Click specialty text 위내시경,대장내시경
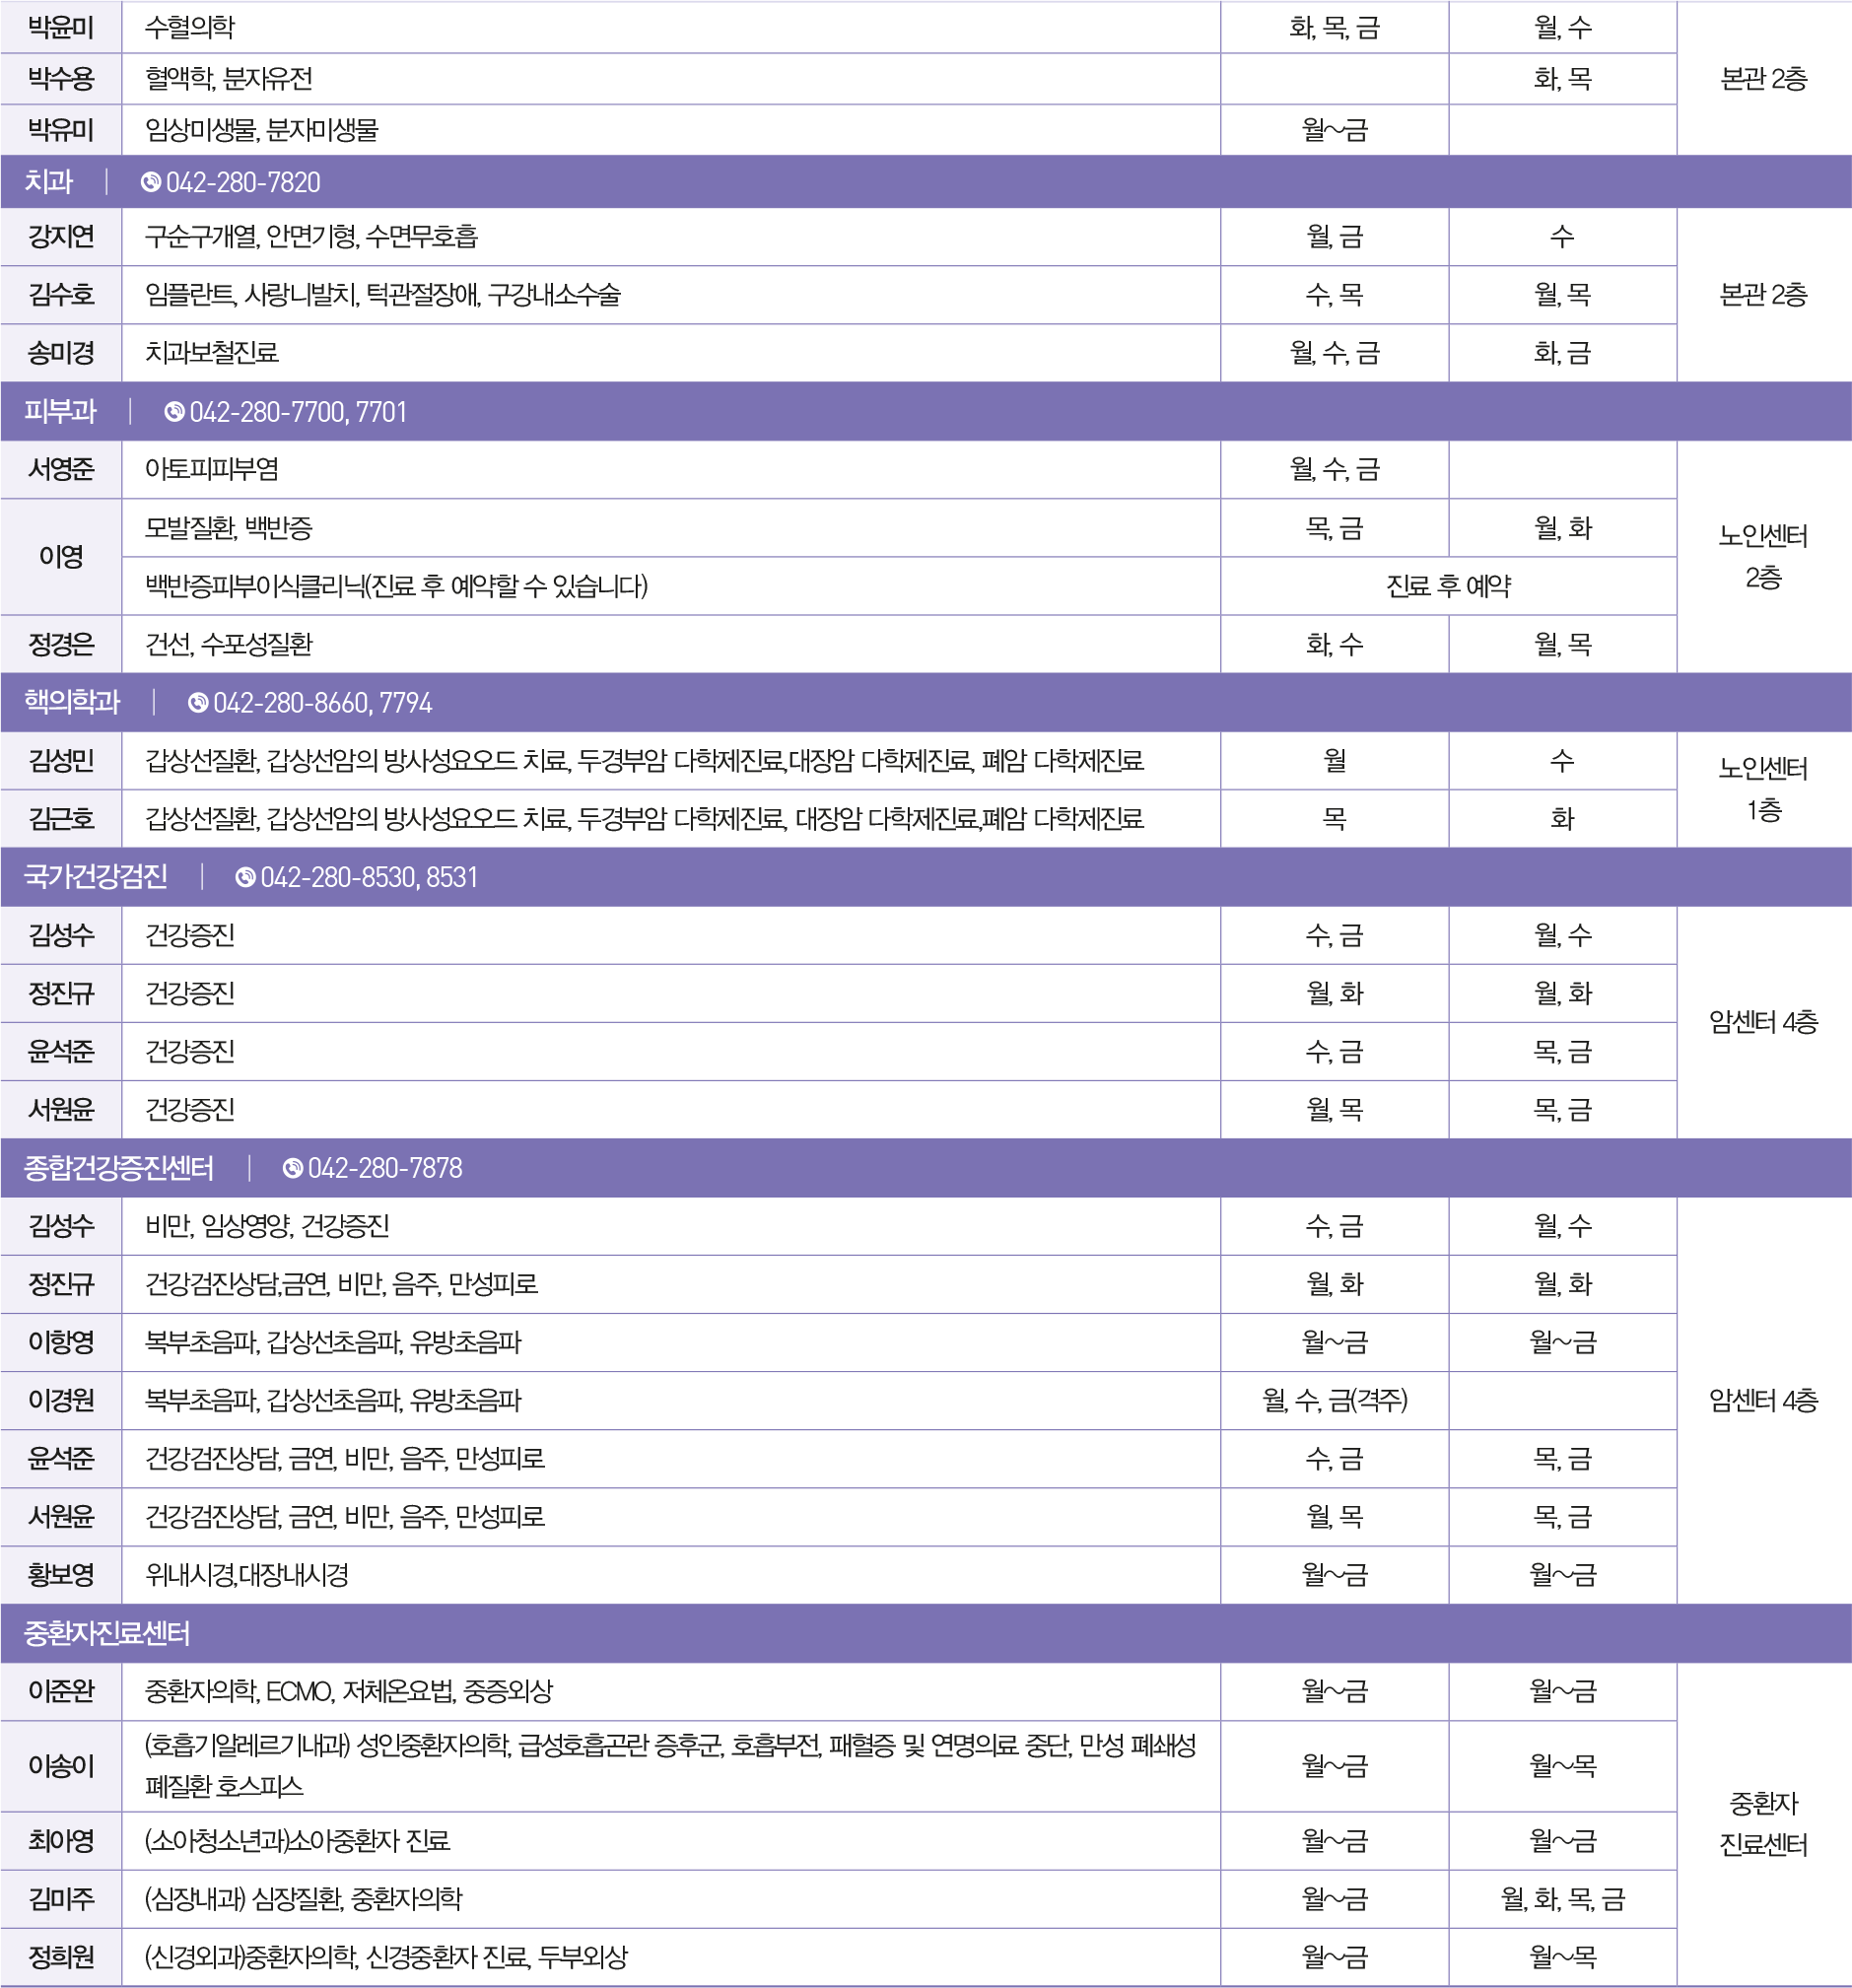 (x=247, y=1575)
